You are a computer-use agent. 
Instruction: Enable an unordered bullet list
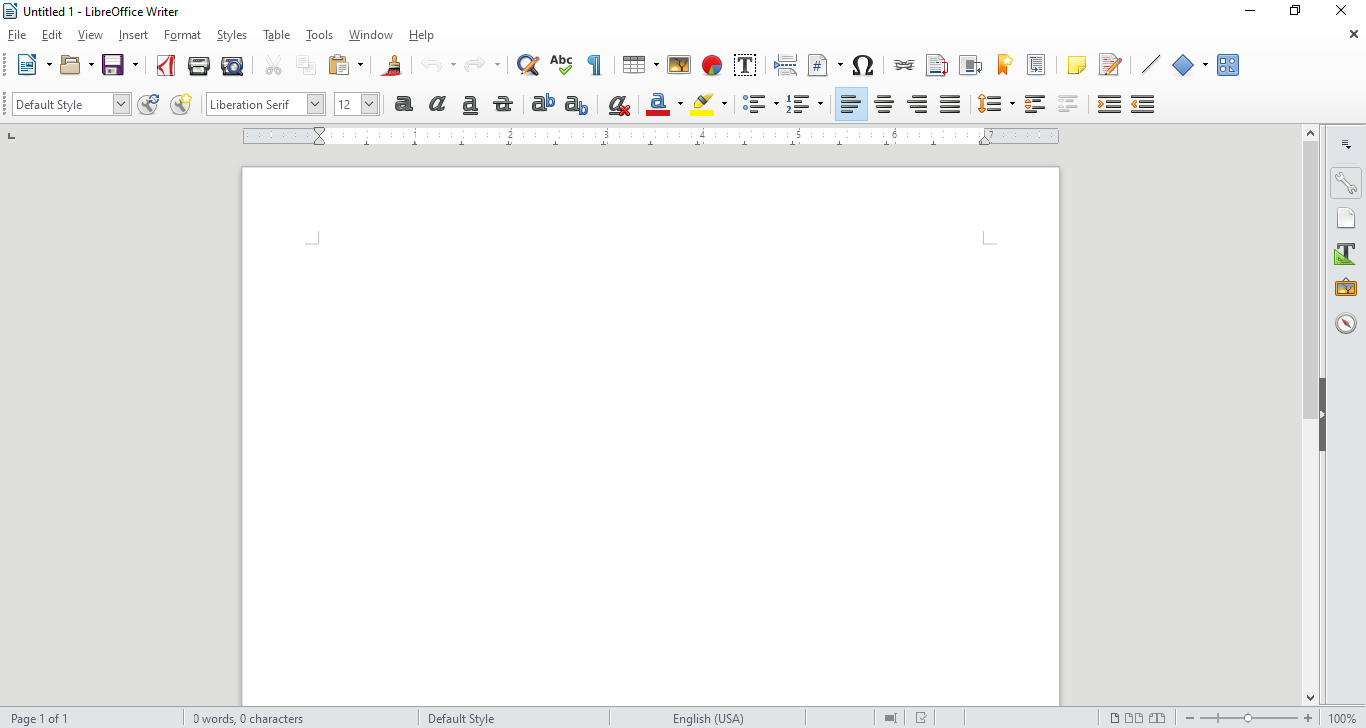753,104
